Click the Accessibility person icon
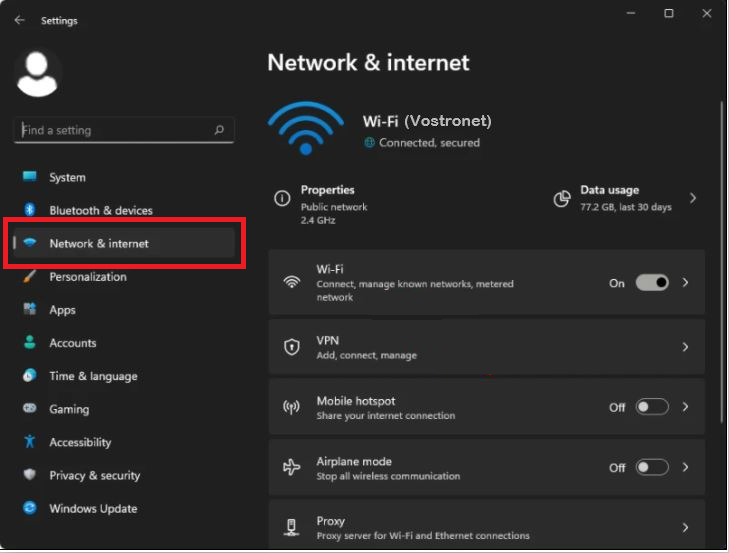Viewport: 729px width, 553px height. [x=30, y=442]
